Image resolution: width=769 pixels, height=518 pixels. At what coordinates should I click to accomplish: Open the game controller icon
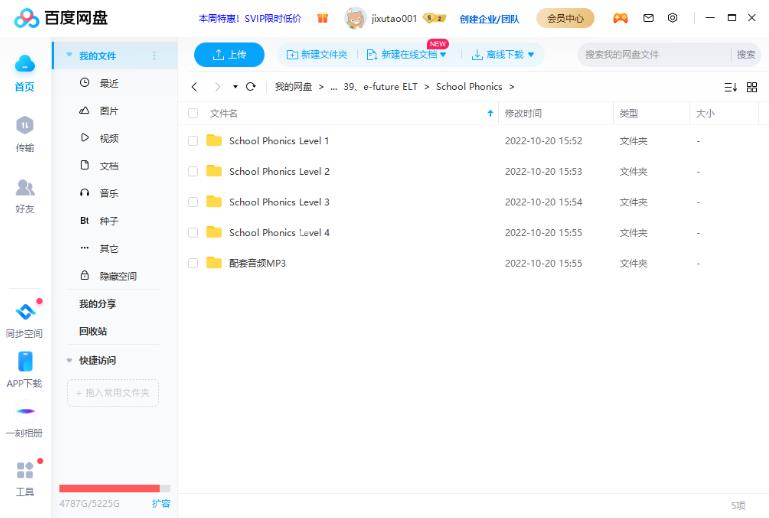pos(620,18)
